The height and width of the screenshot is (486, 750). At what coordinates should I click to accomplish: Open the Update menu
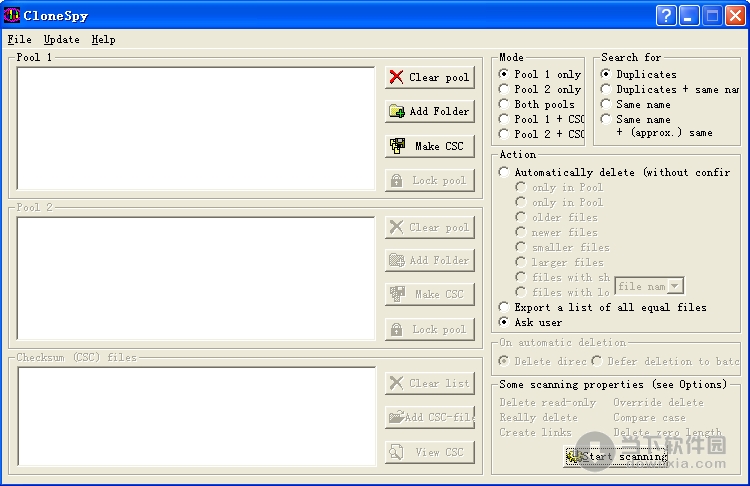pyautogui.click(x=62, y=40)
